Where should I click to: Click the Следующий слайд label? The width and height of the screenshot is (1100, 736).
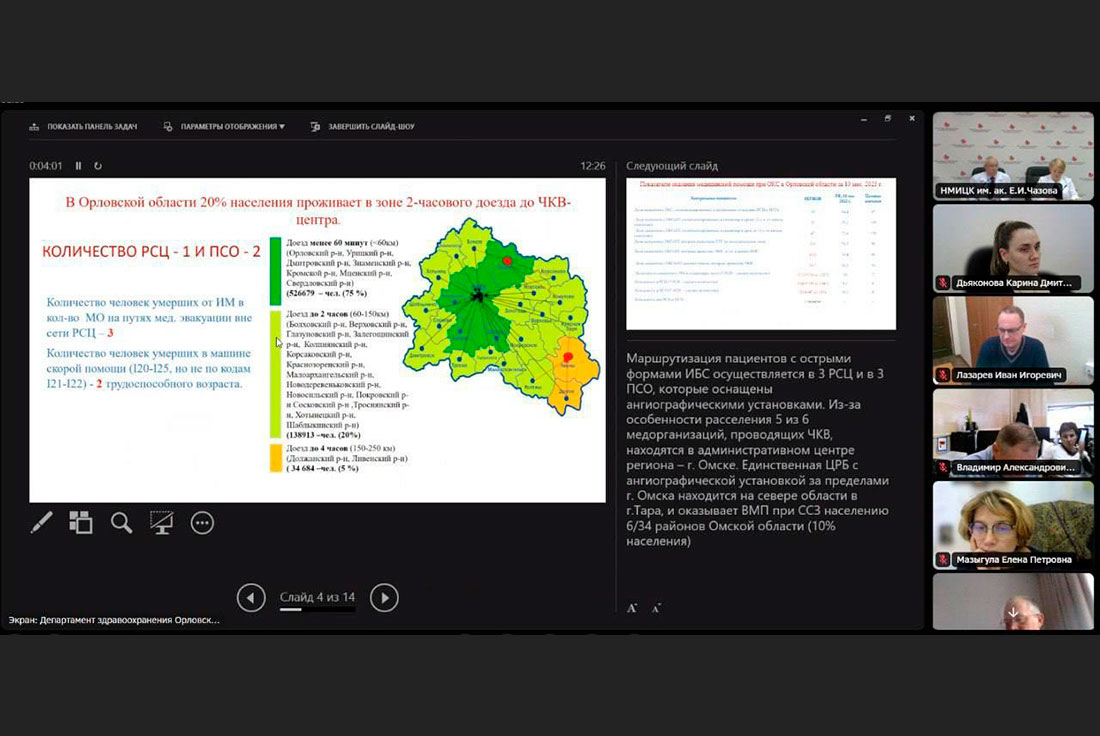pyautogui.click(x=672, y=166)
